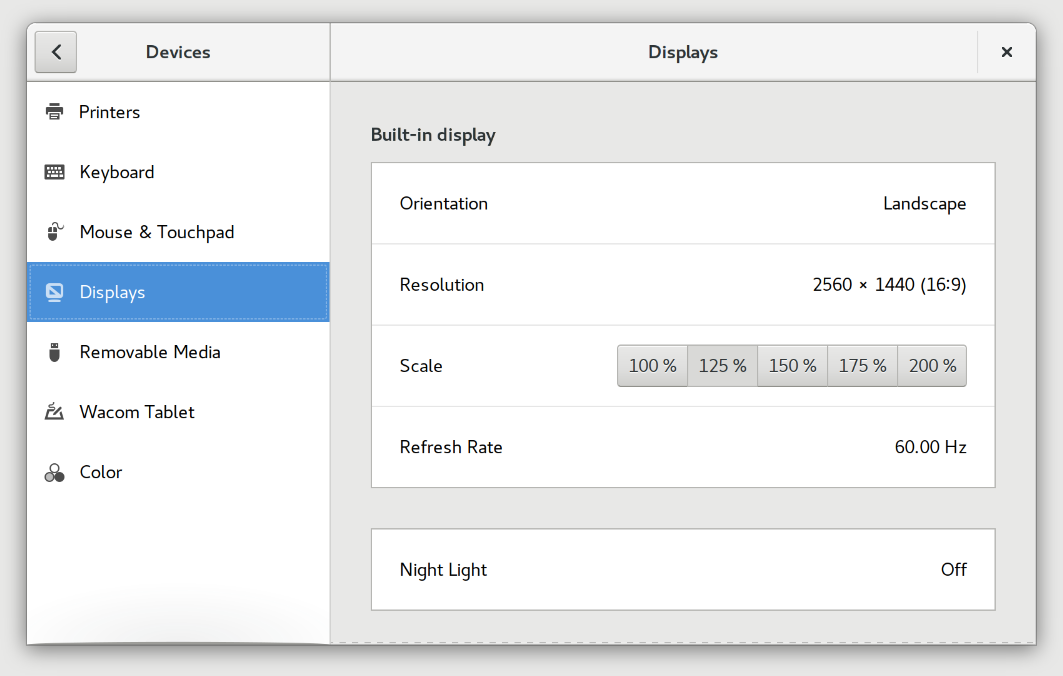This screenshot has width=1063, height=676.
Task: Choose the 125 % scale segment control
Action: 722,365
